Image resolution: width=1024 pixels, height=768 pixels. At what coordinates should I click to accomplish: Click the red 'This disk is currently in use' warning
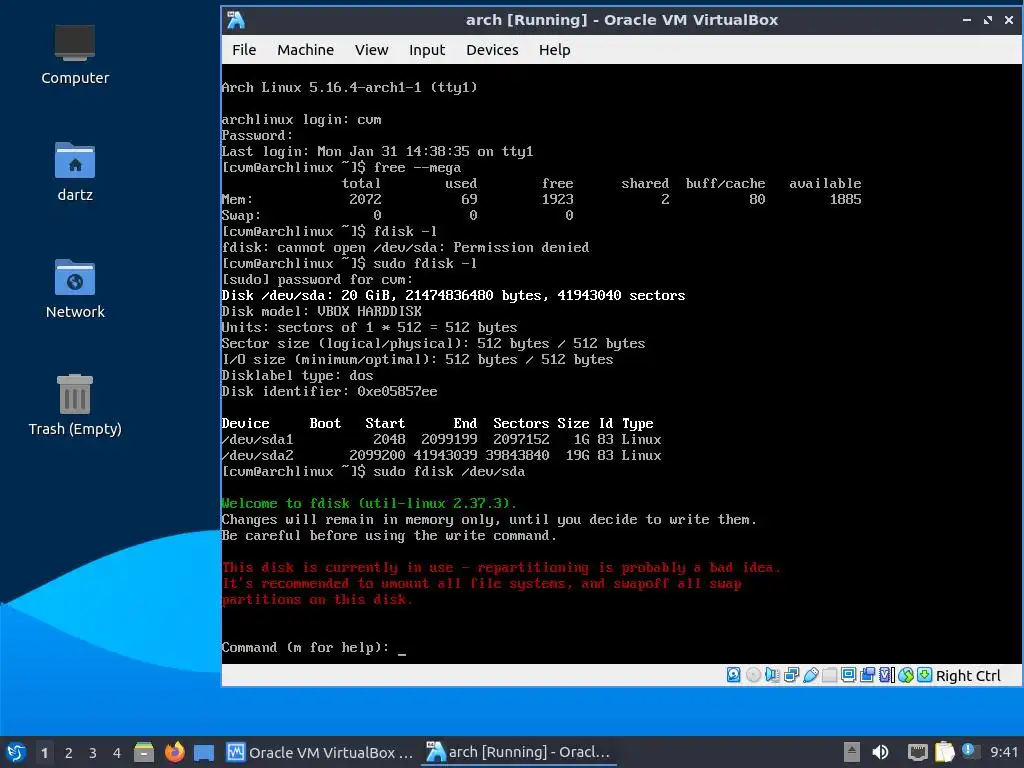(501, 568)
